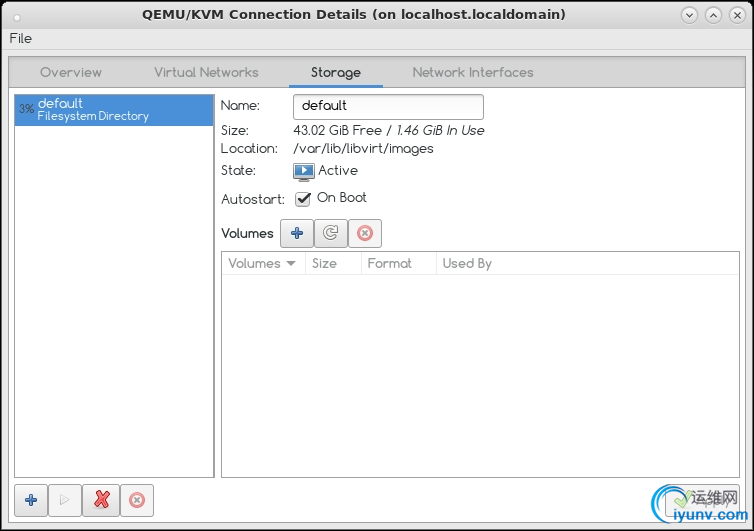Open the Network Interfaces tab

pyautogui.click(x=473, y=72)
